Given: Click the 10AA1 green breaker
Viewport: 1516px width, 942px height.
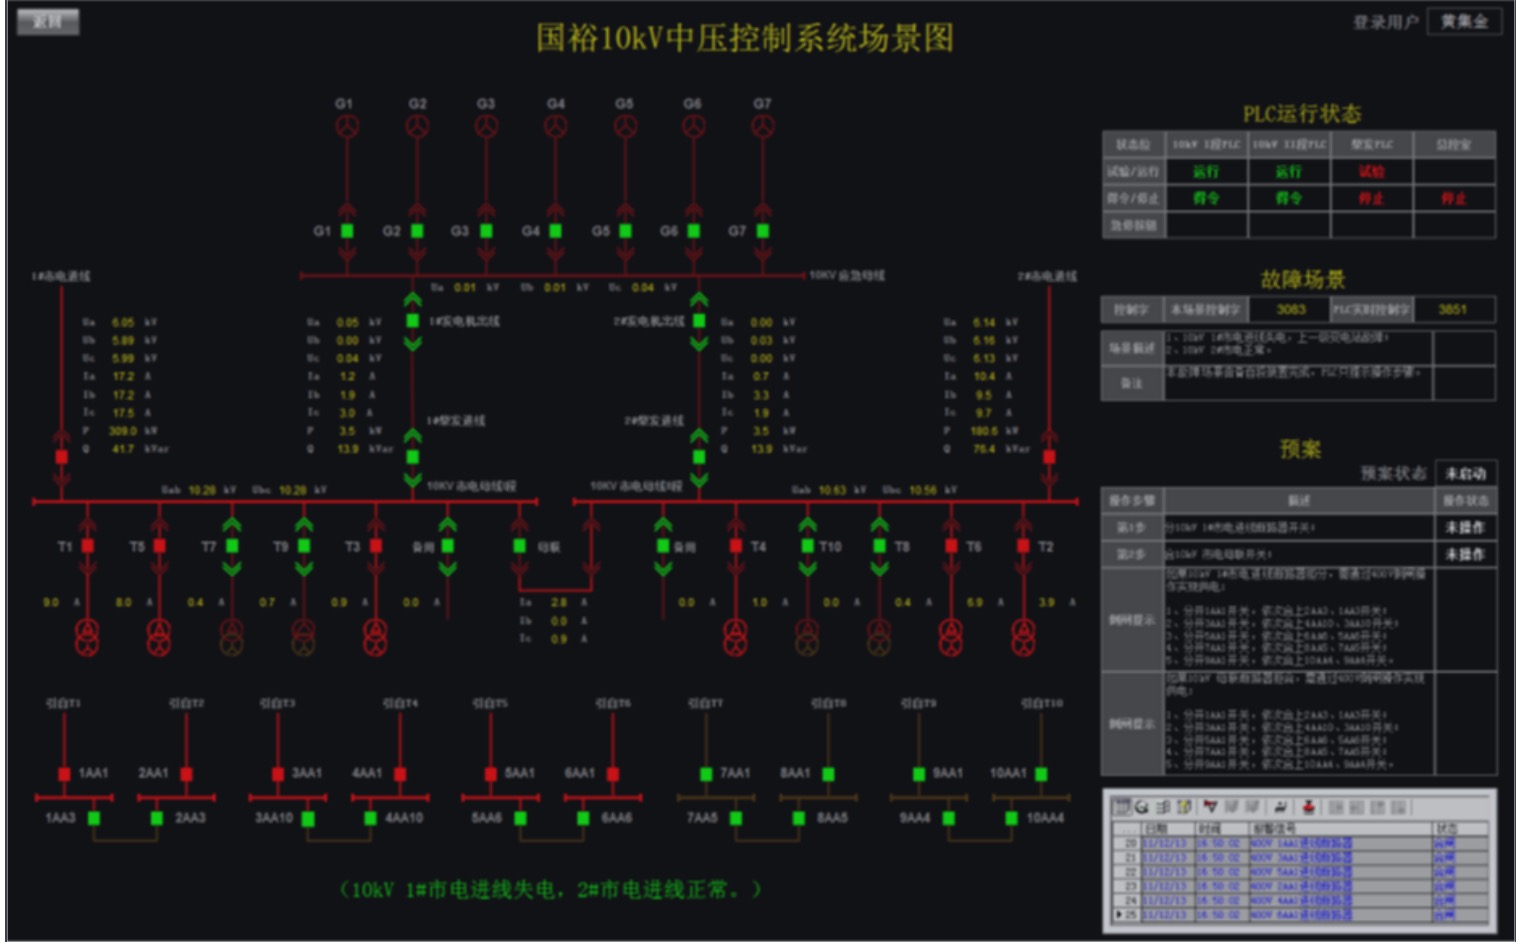Looking at the screenshot, I should (1041, 774).
